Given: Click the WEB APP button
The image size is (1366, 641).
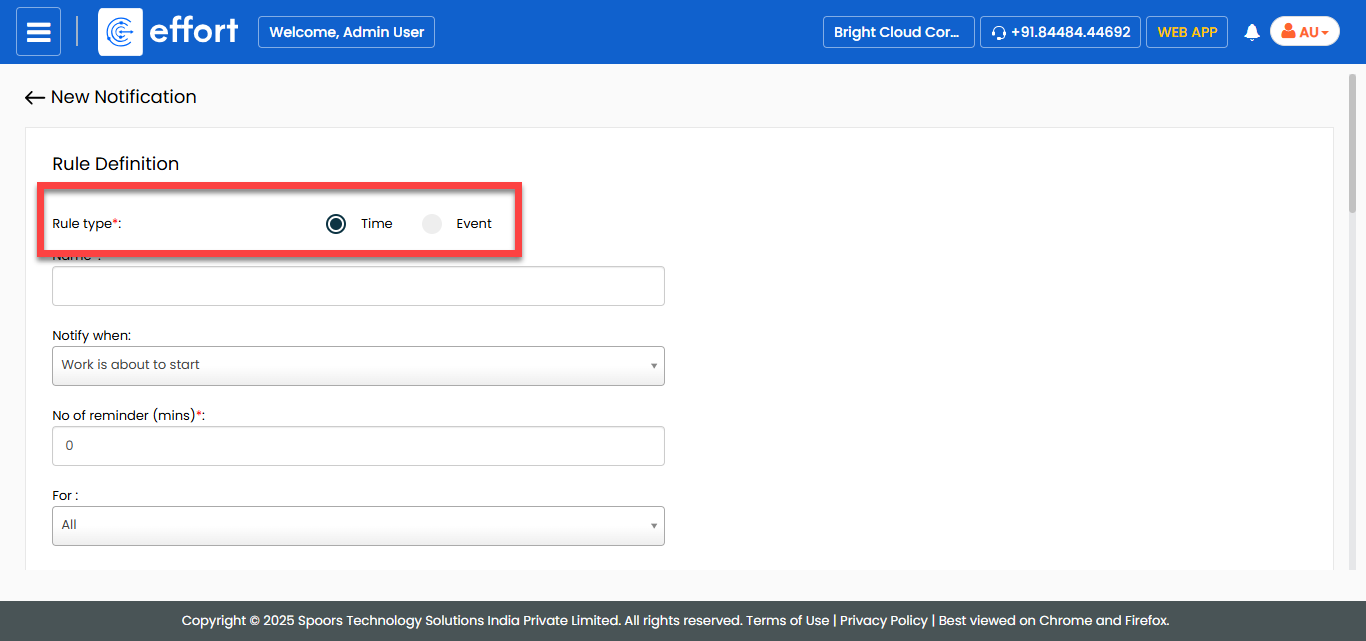Looking at the screenshot, I should [1187, 32].
